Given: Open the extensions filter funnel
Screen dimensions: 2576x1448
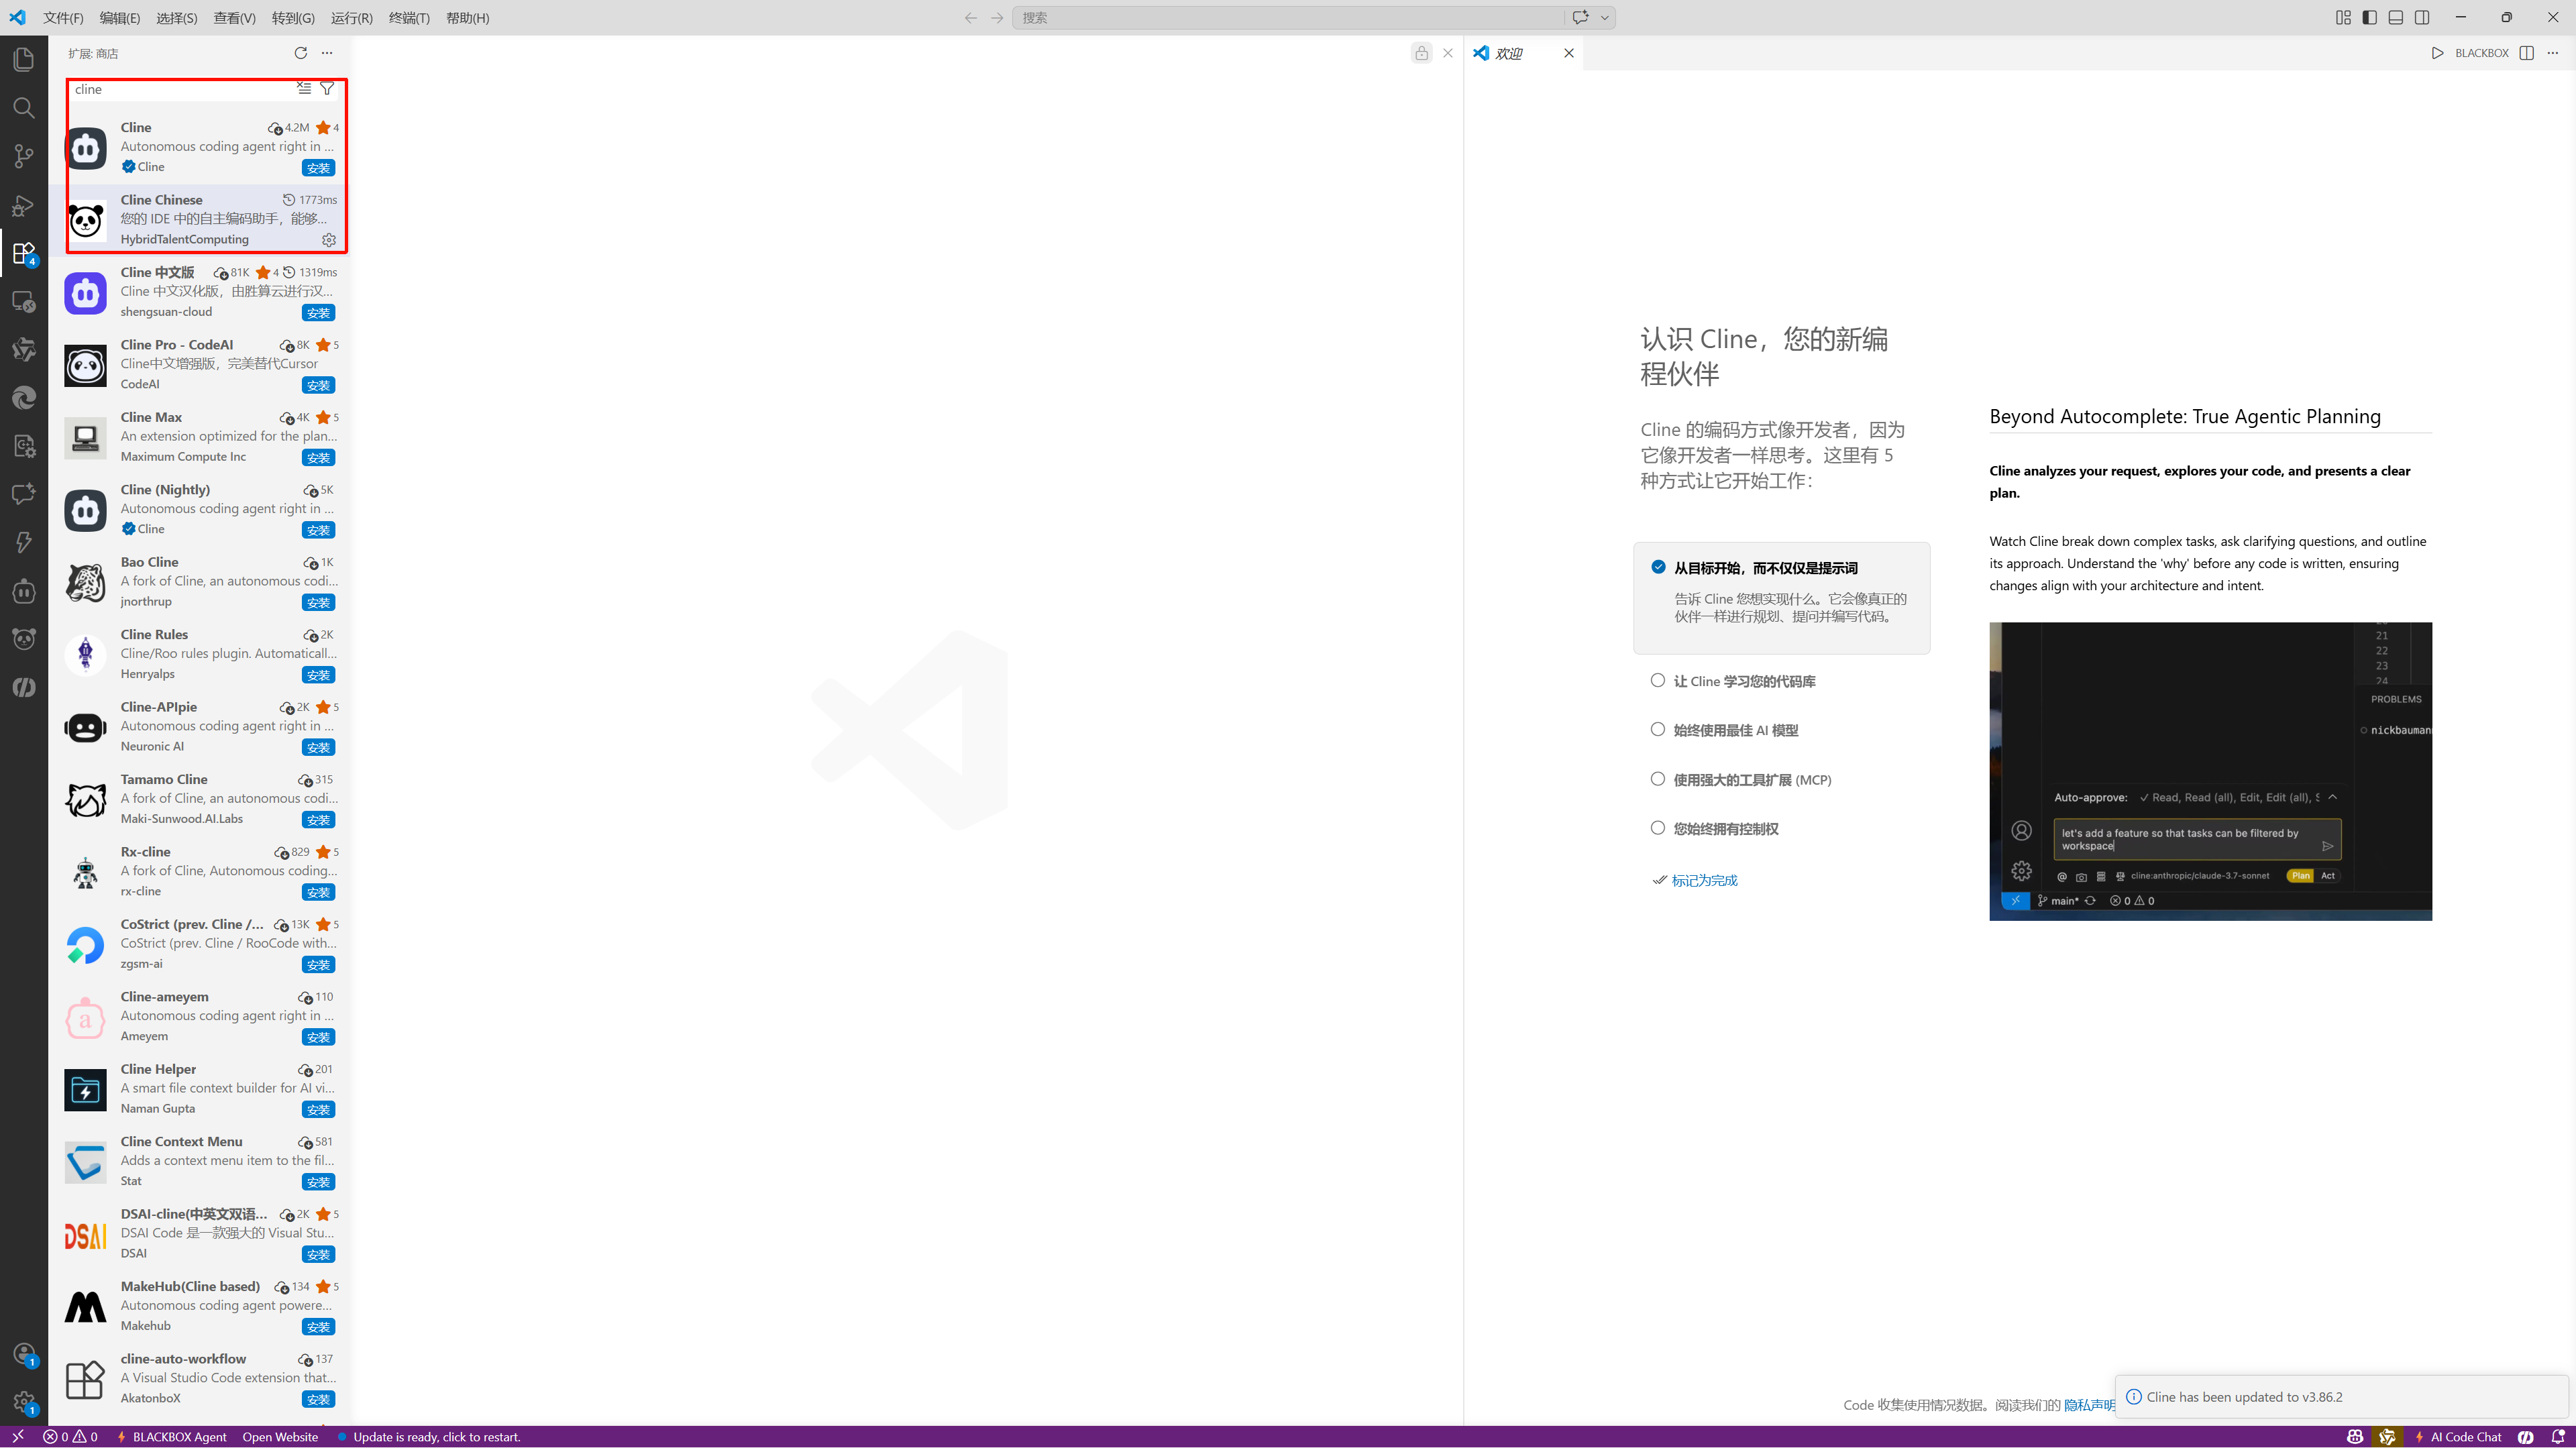Looking at the screenshot, I should [x=327, y=89].
